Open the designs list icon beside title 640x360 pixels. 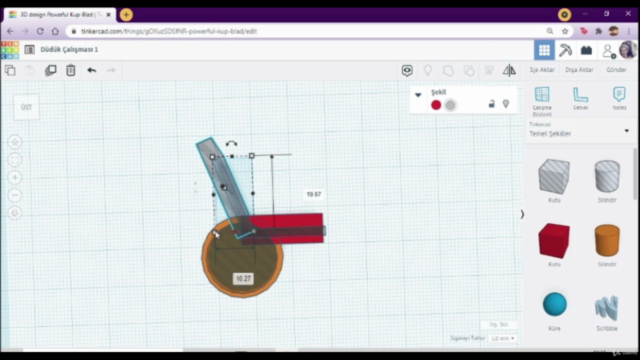[29, 49]
